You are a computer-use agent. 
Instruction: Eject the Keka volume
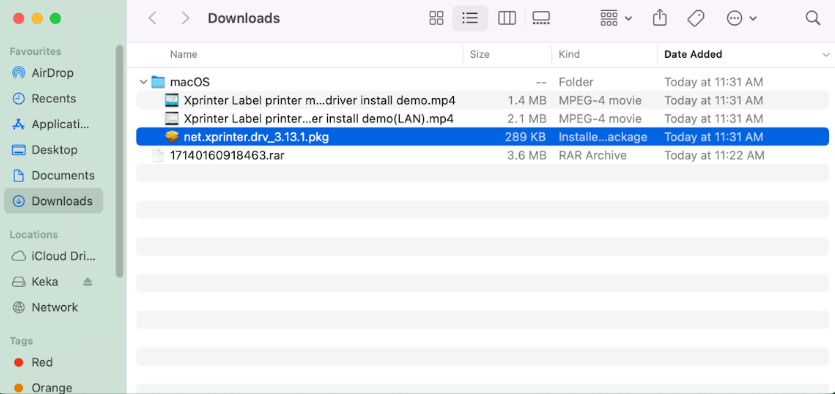pyautogui.click(x=88, y=282)
